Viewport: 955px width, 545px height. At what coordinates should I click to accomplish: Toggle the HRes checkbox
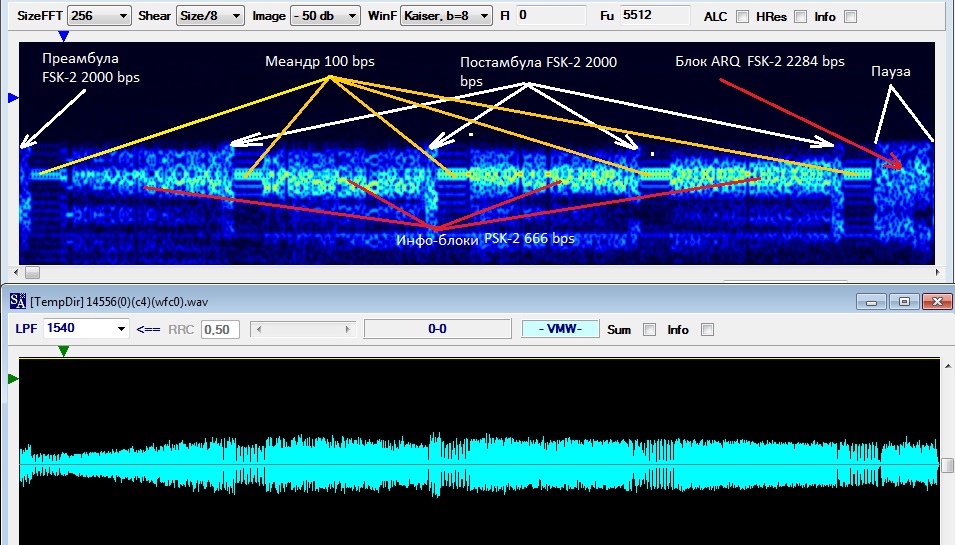click(x=800, y=16)
